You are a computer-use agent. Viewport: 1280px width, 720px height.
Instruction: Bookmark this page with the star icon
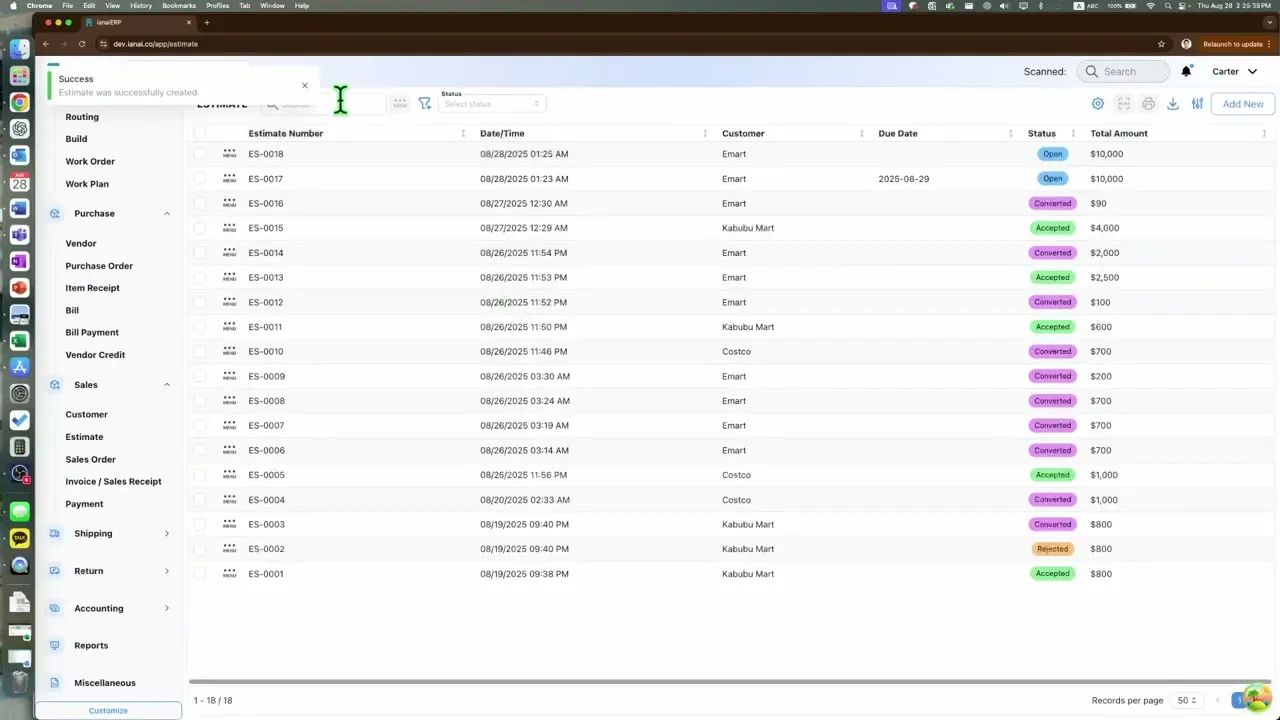[x=1161, y=44]
